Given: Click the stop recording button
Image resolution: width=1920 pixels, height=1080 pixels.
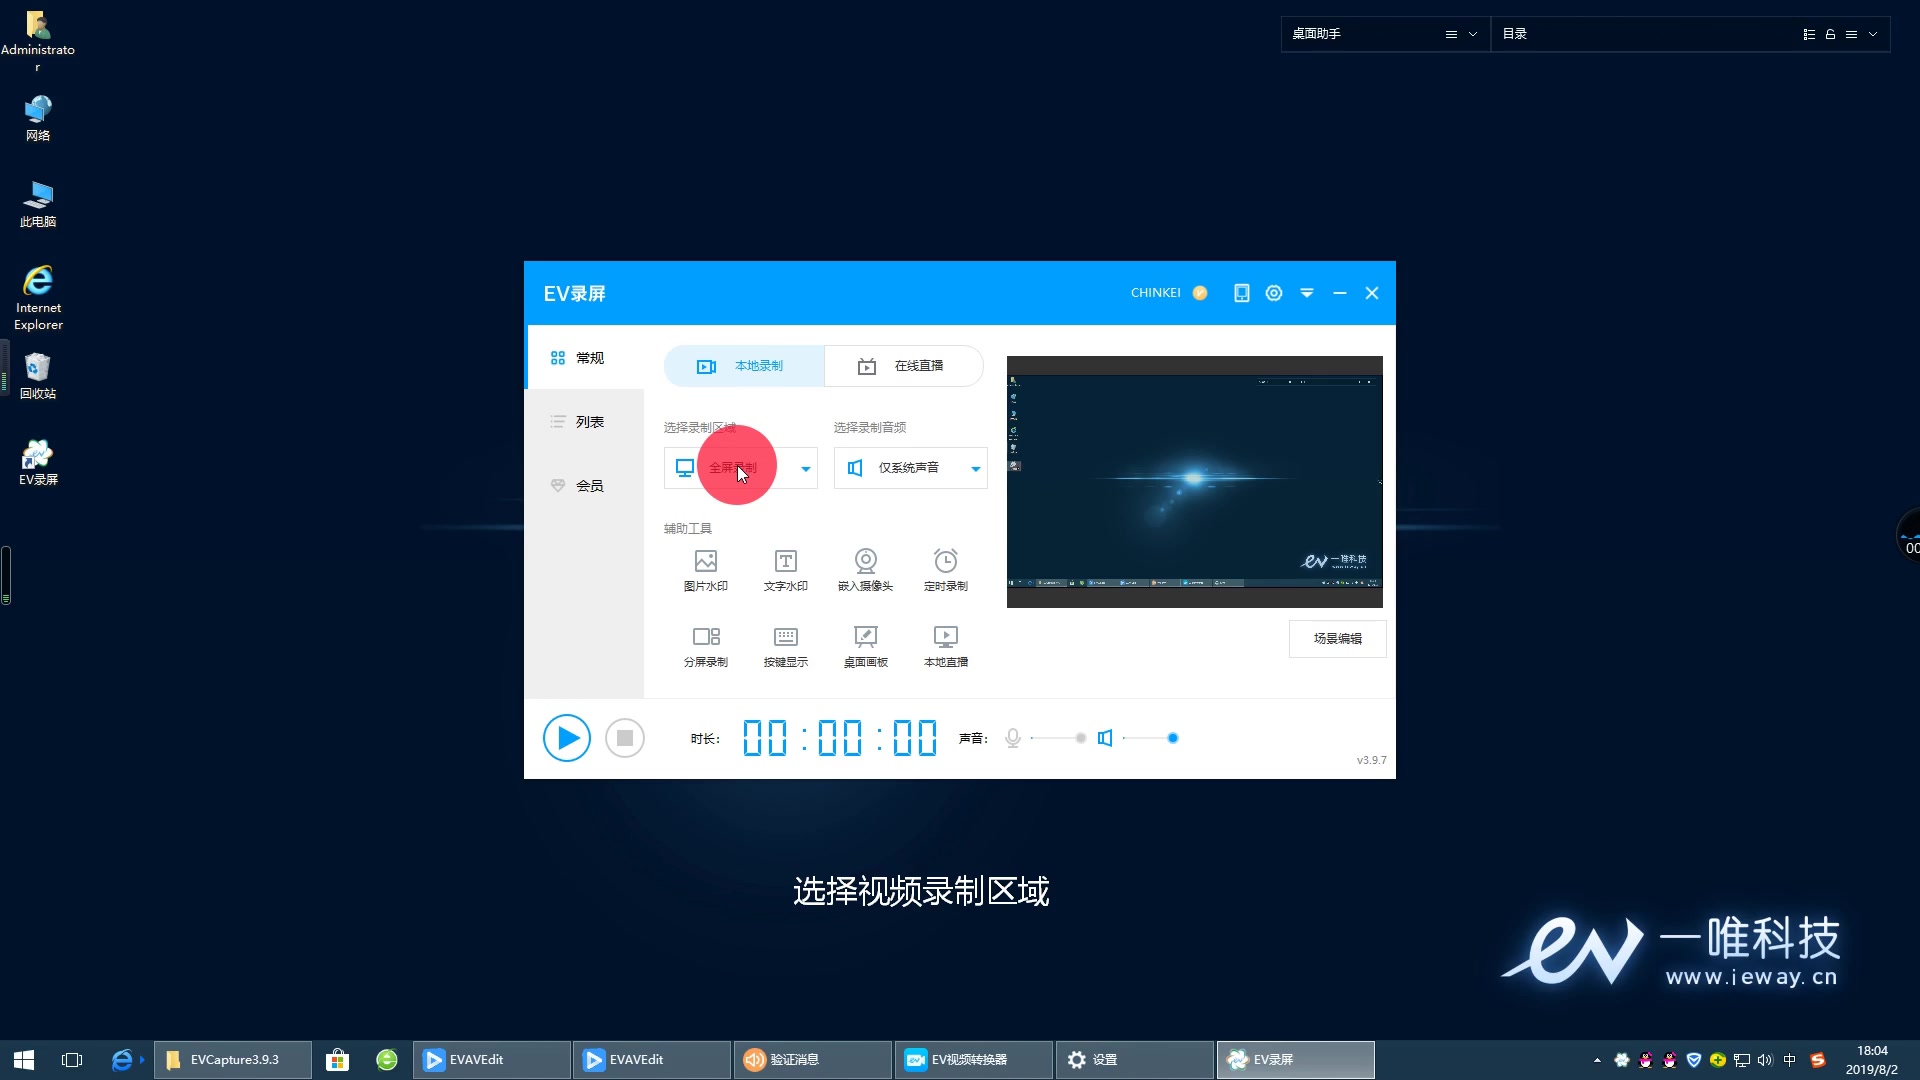Looking at the screenshot, I should click(625, 738).
